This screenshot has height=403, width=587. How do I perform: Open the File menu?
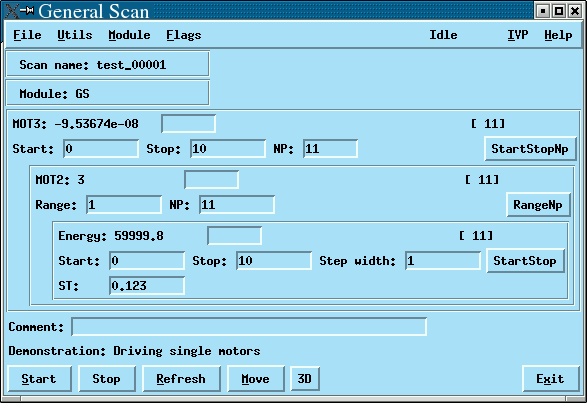(27, 35)
